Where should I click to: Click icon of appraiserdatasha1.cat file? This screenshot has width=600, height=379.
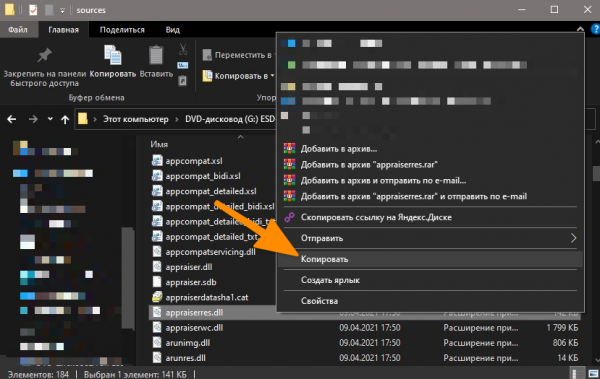[157, 297]
